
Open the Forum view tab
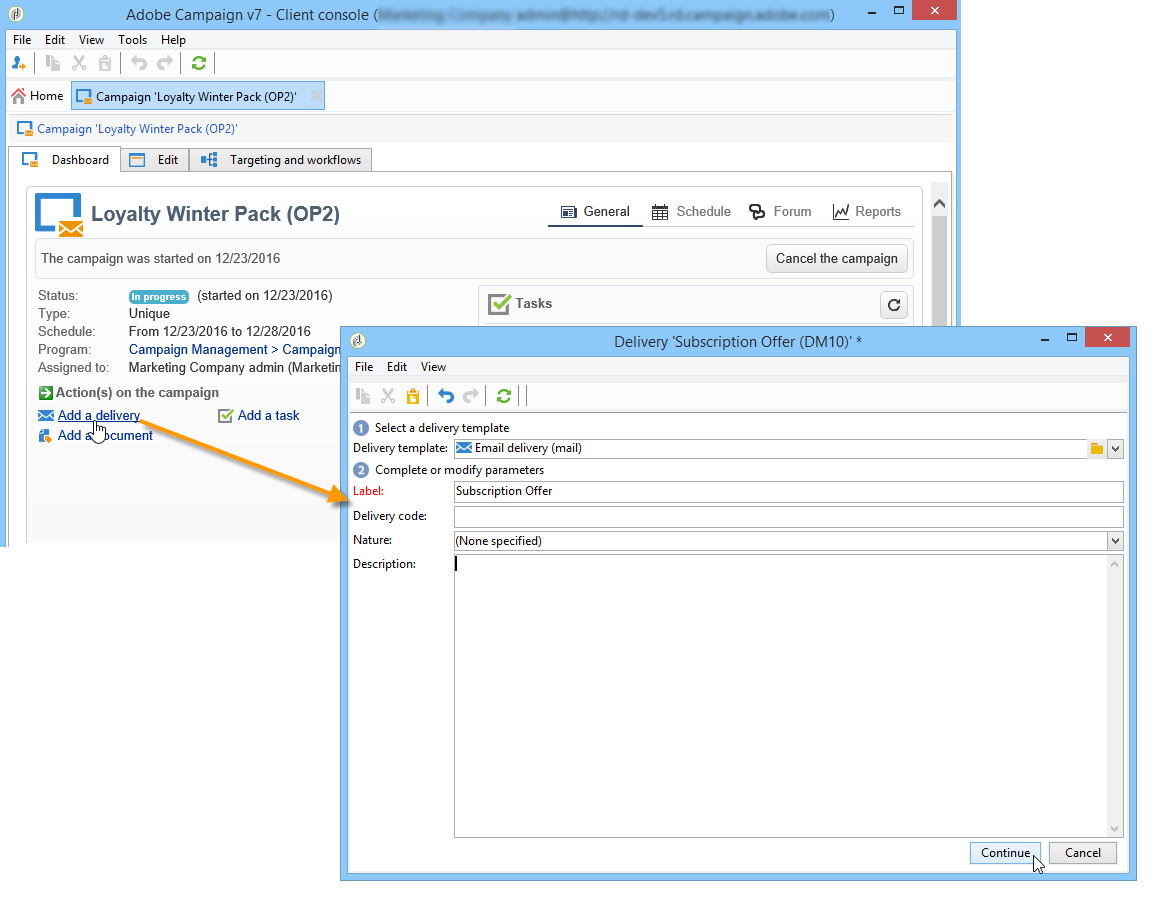click(780, 212)
